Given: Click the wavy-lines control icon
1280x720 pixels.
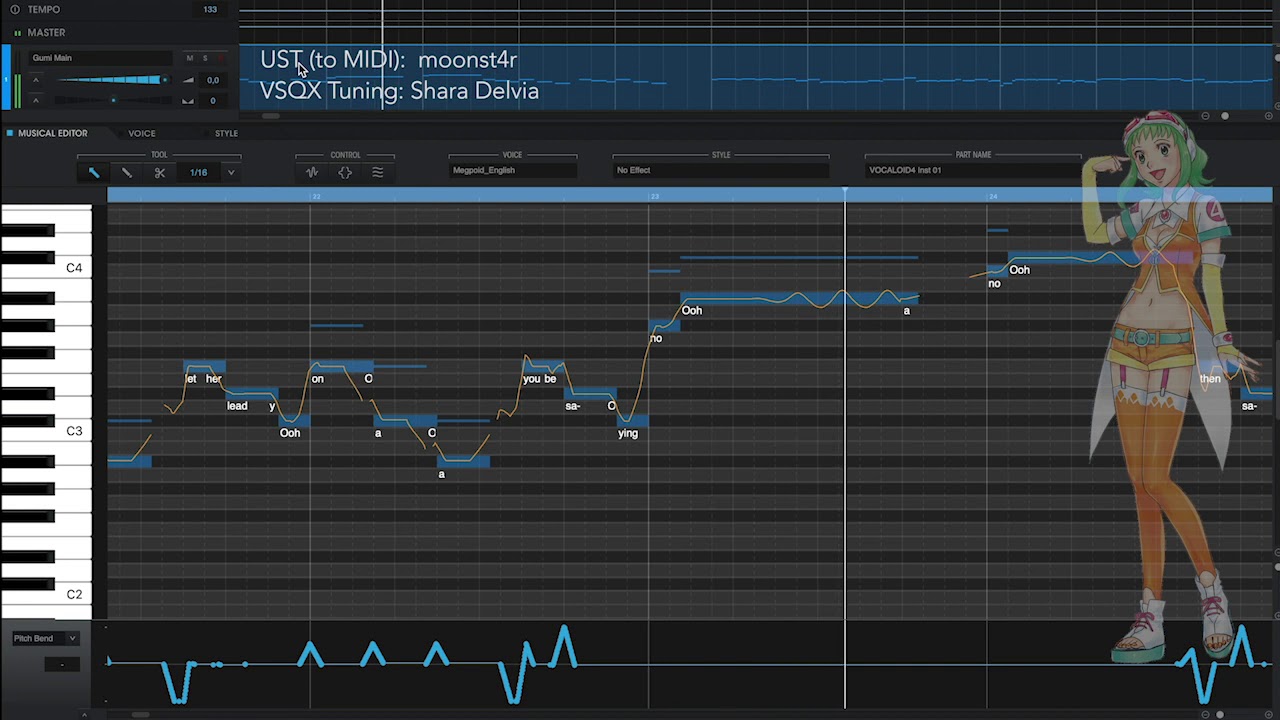Looking at the screenshot, I should pyautogui.click(x=378, y=172).
